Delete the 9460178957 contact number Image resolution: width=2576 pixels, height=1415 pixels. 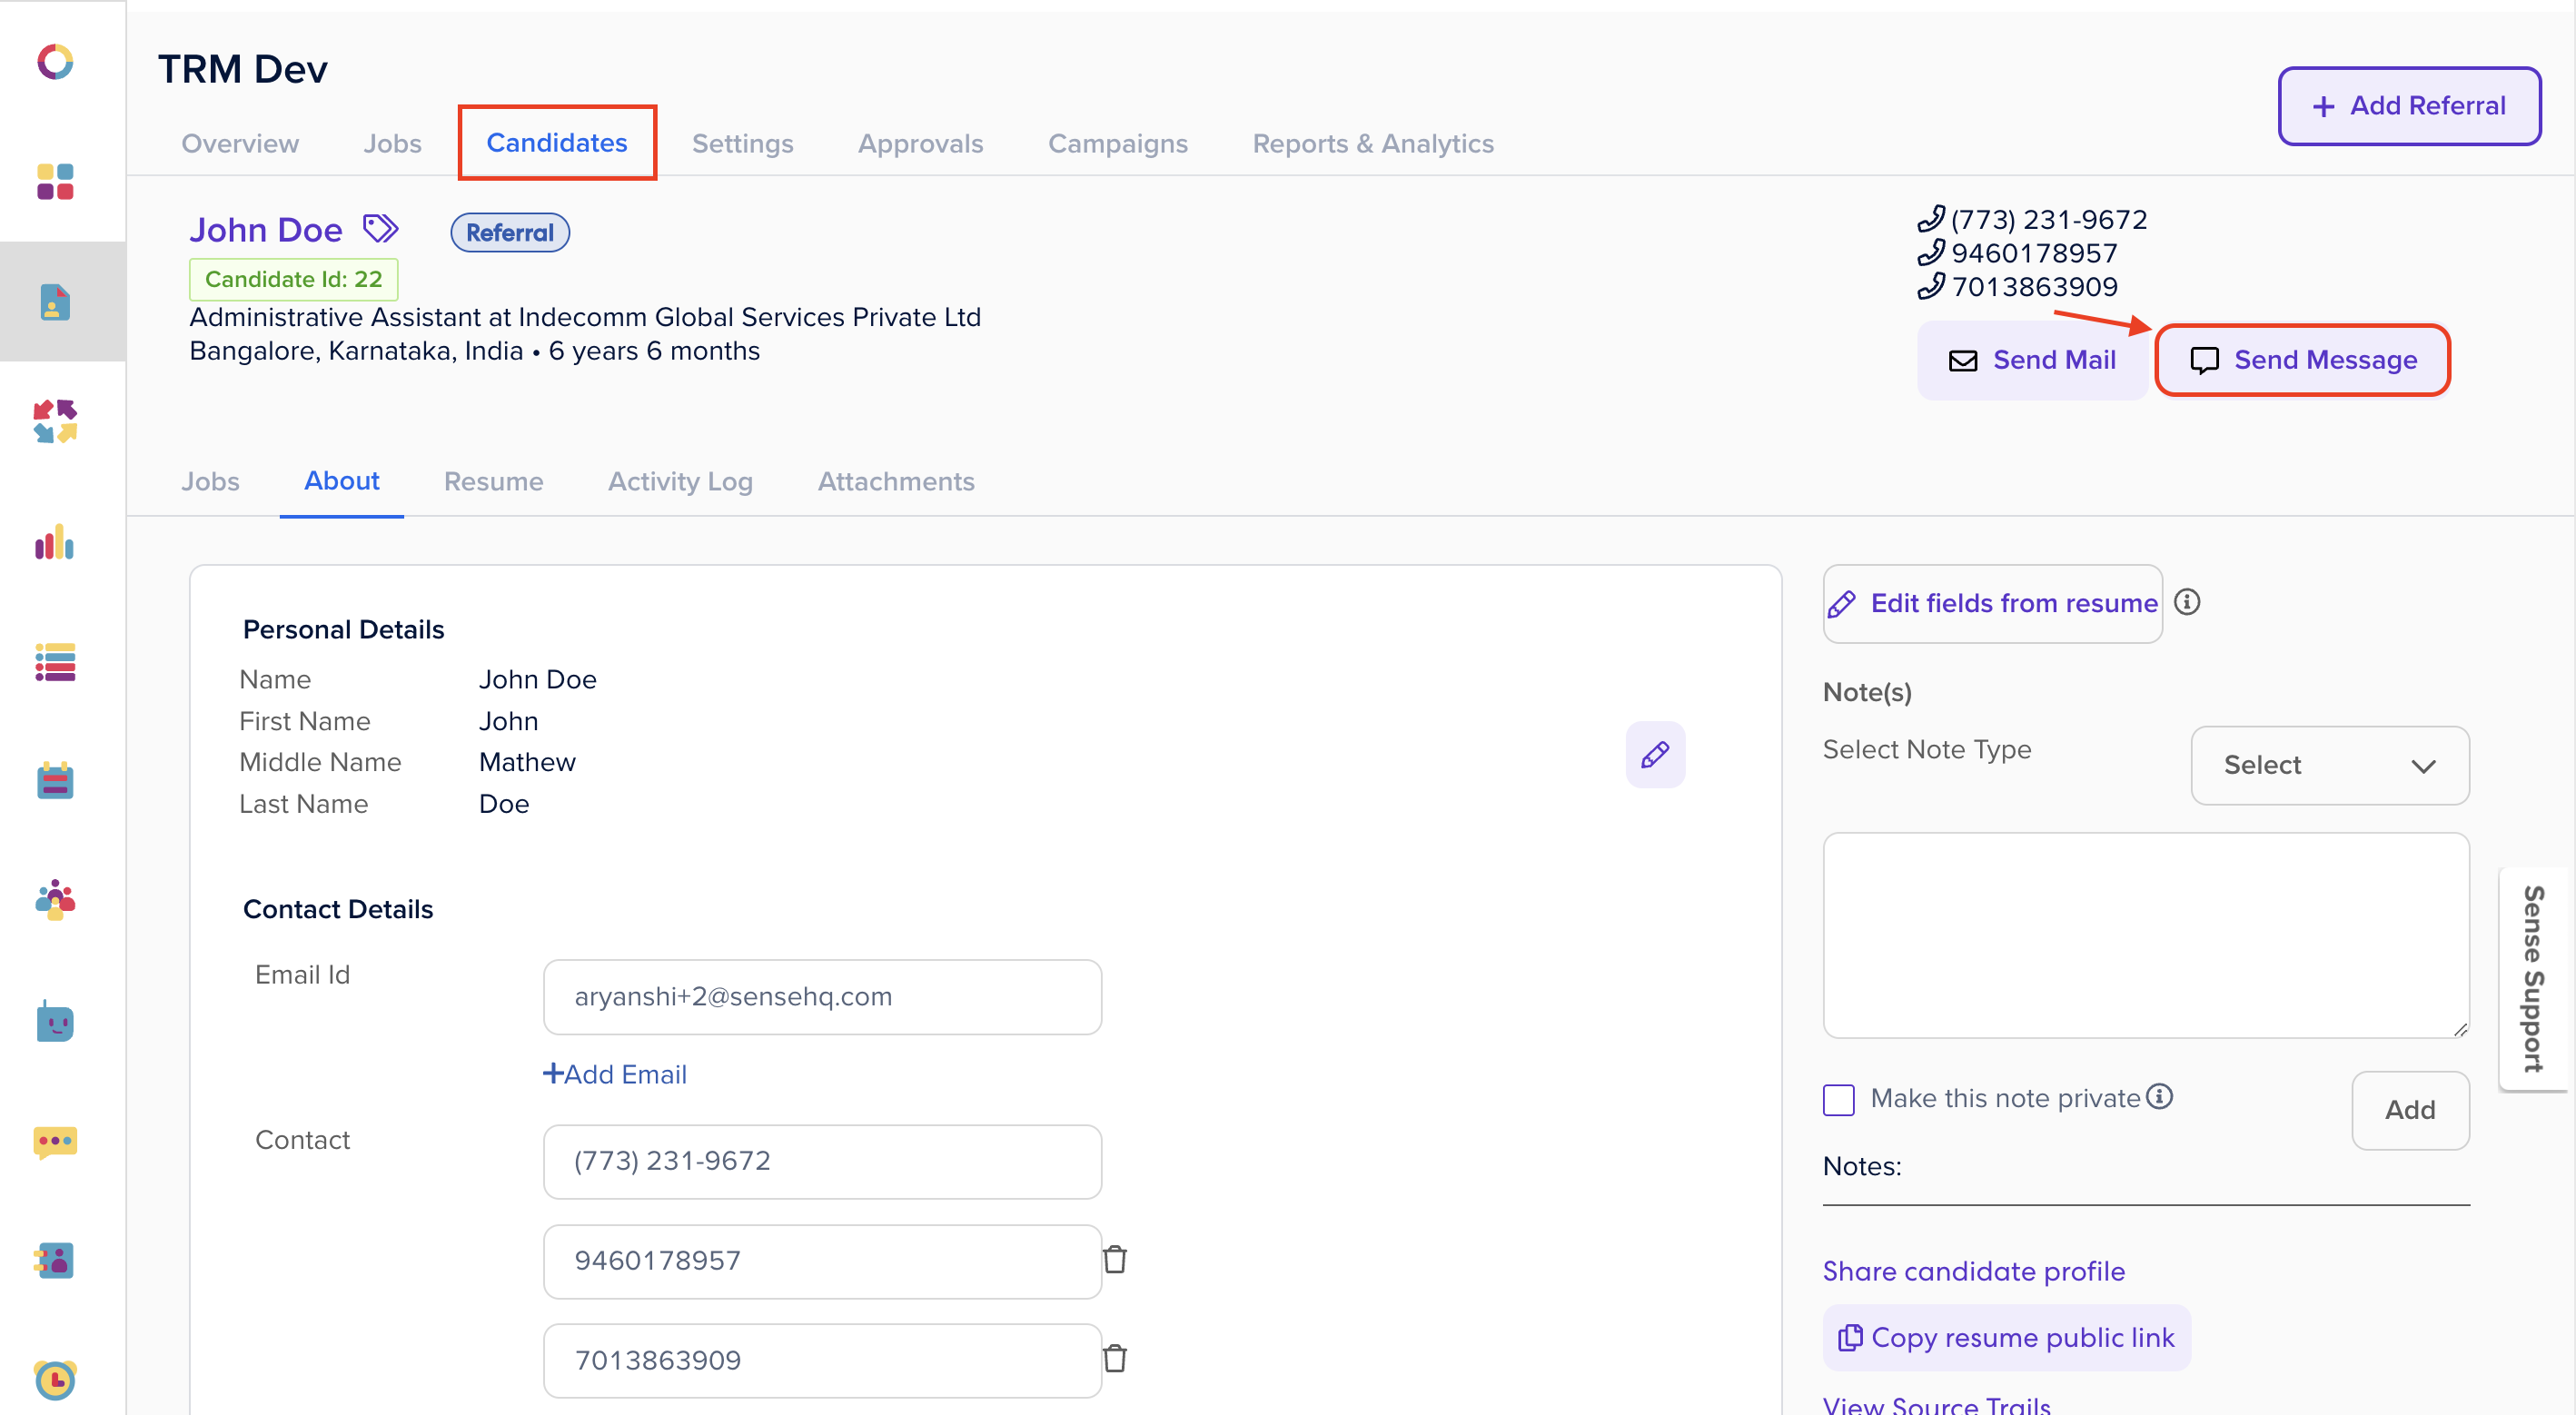1115,1259
